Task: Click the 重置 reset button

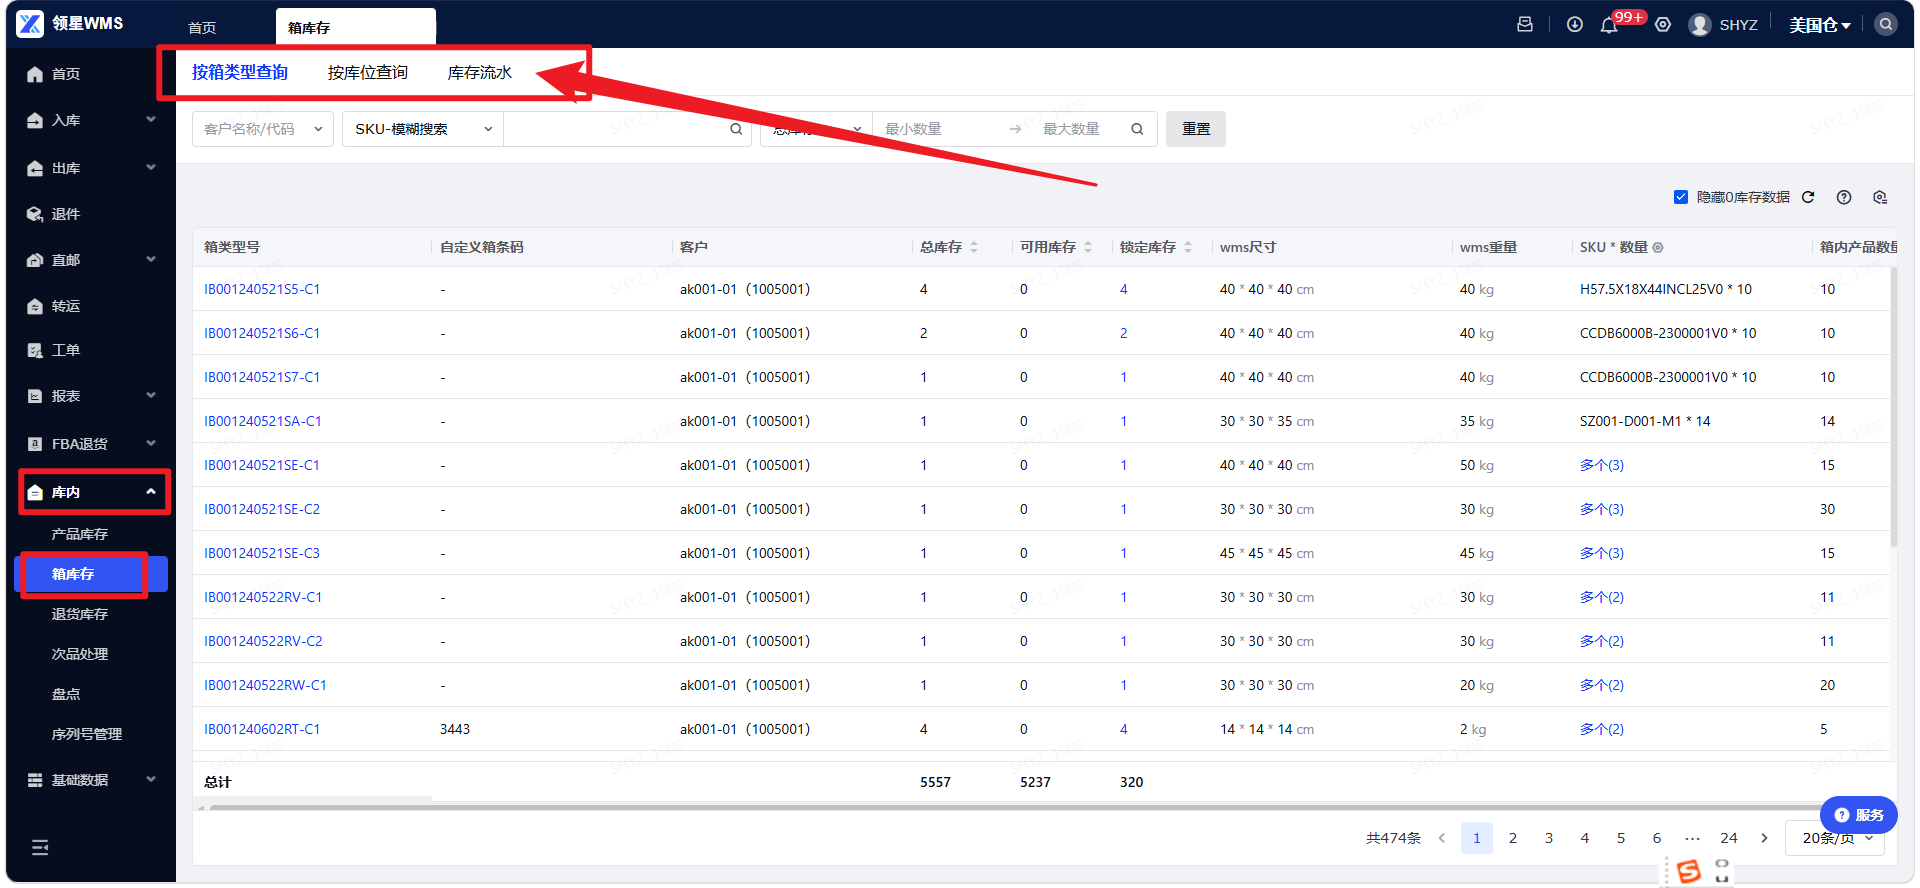Action: (x=1196, y=129)
